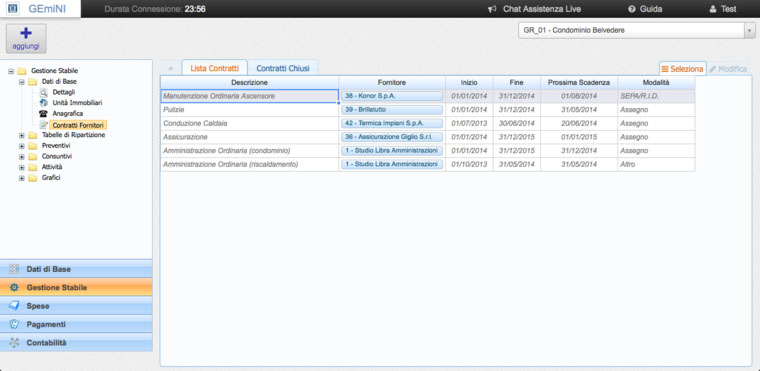
Task: Select the Amministrazione Ordinaria (riscaldamento) cell
Action: click(250, 164)
